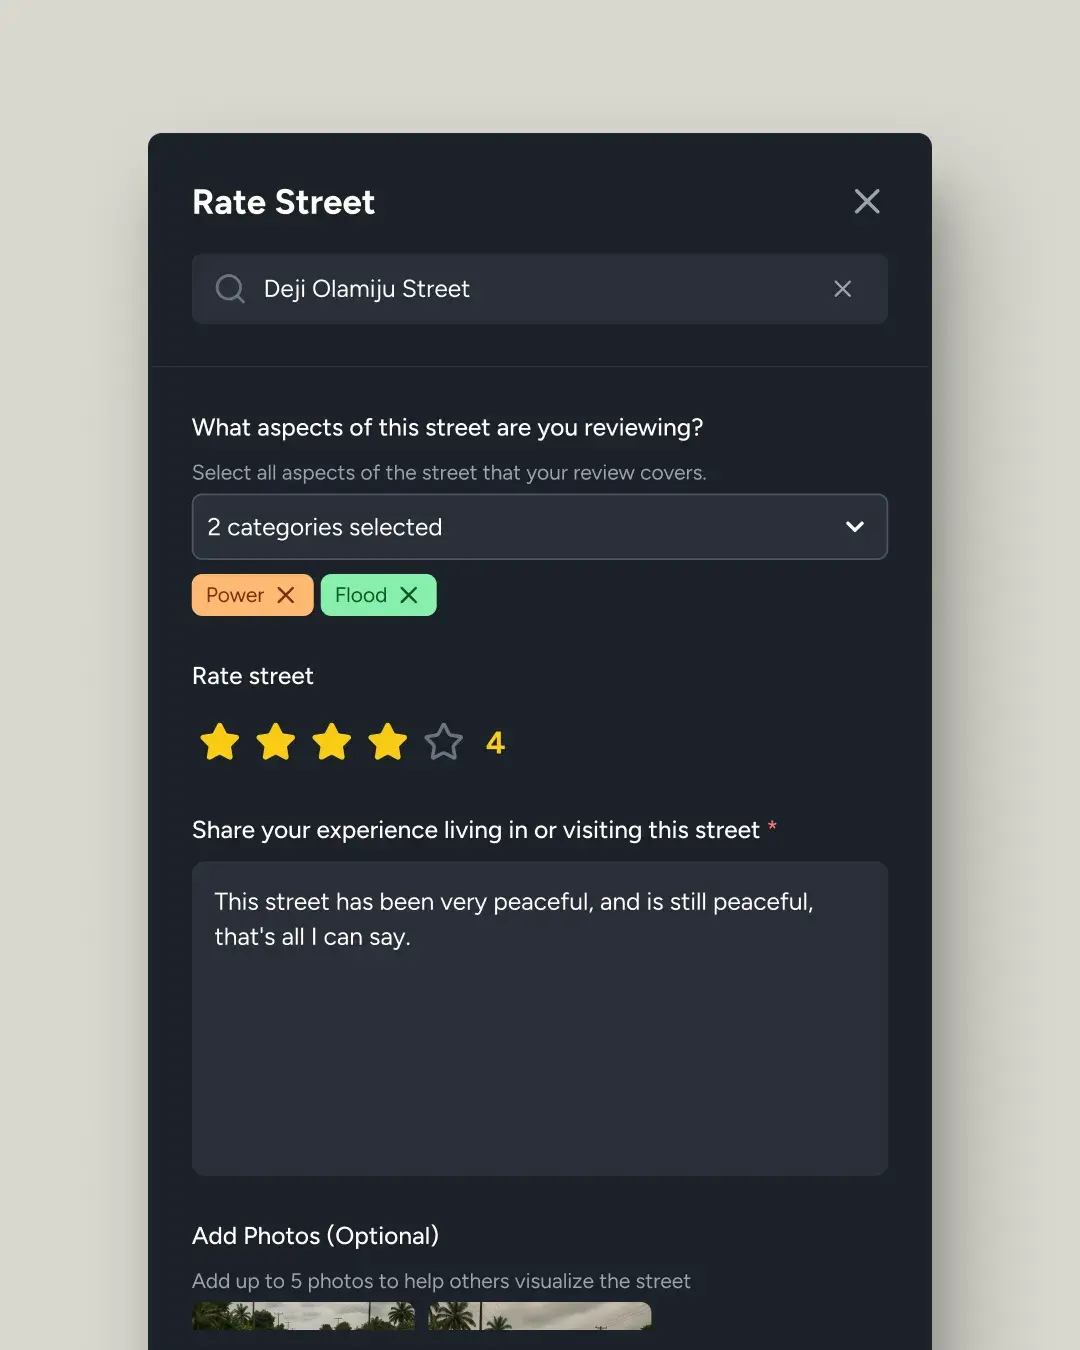
Task: Select the fourth rating star
Action: [388, 743]
